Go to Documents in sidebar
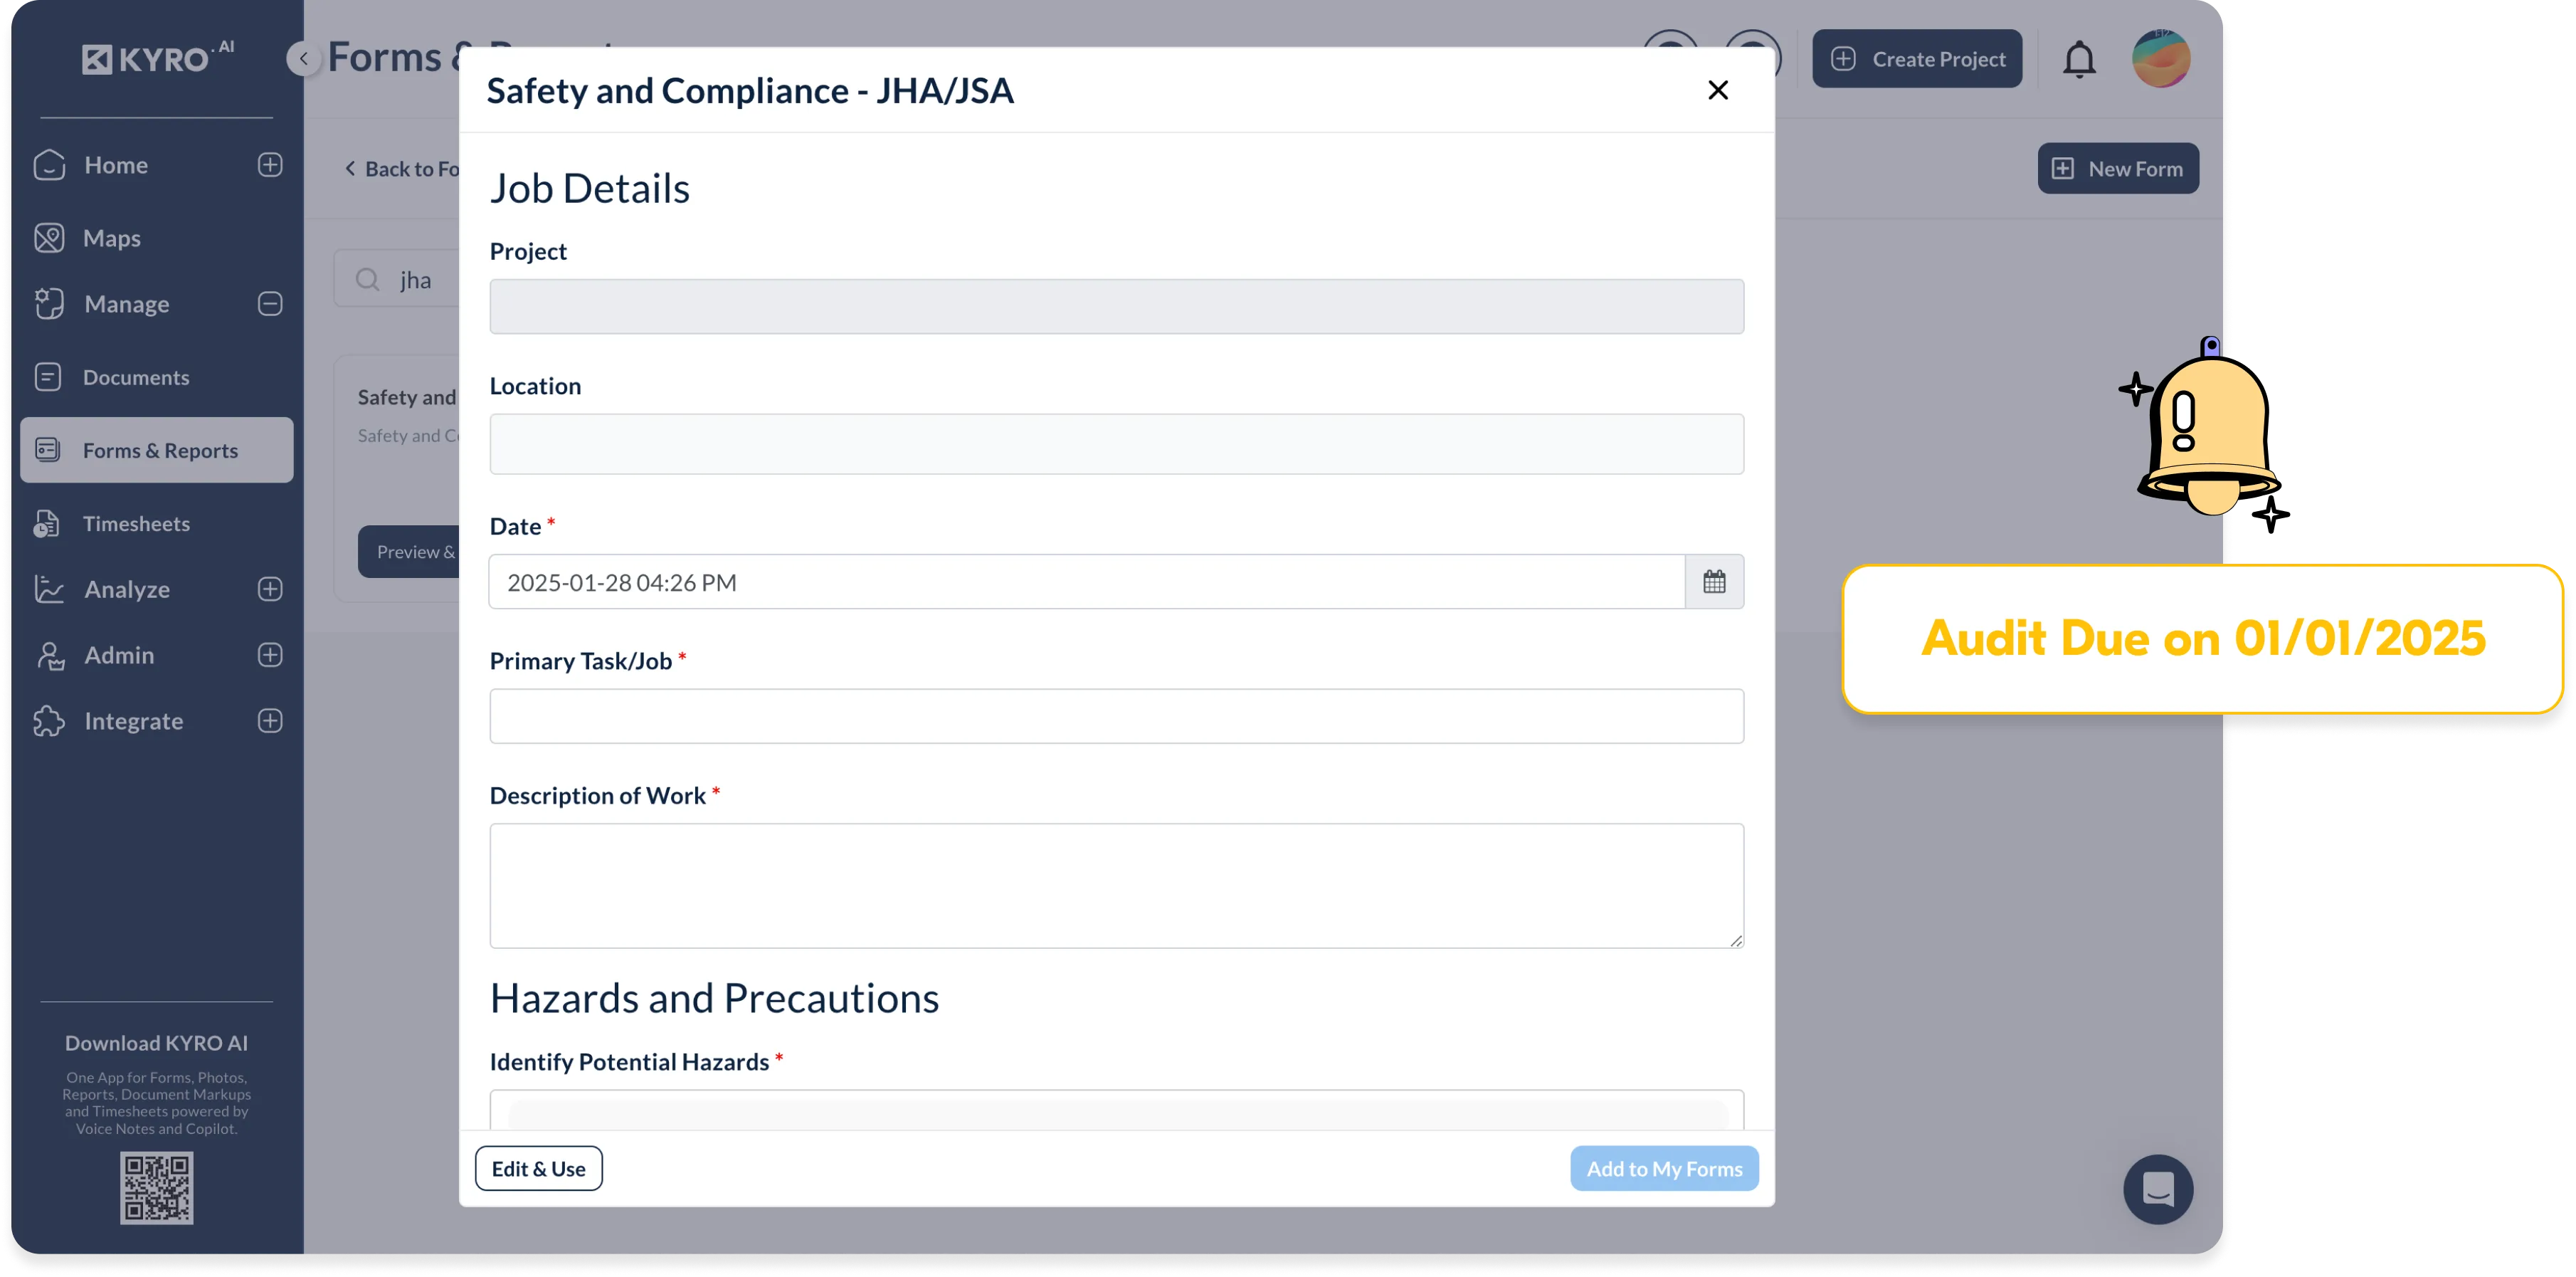 tap(136, 378)
